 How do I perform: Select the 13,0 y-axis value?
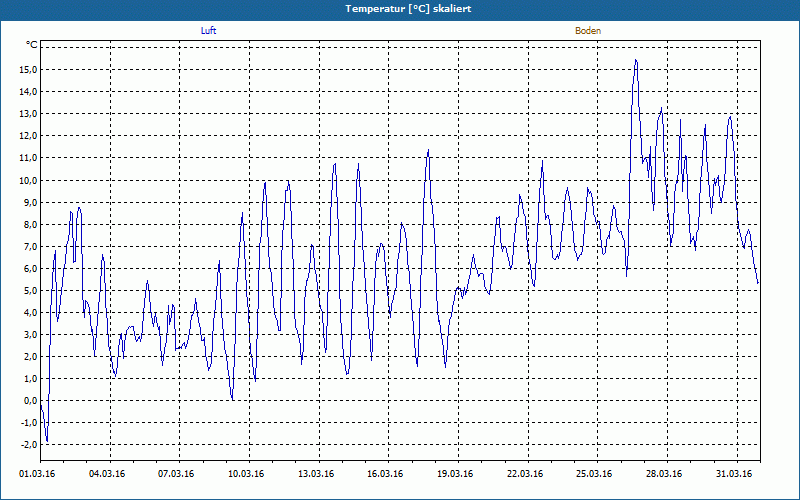(x=28, y=114)
